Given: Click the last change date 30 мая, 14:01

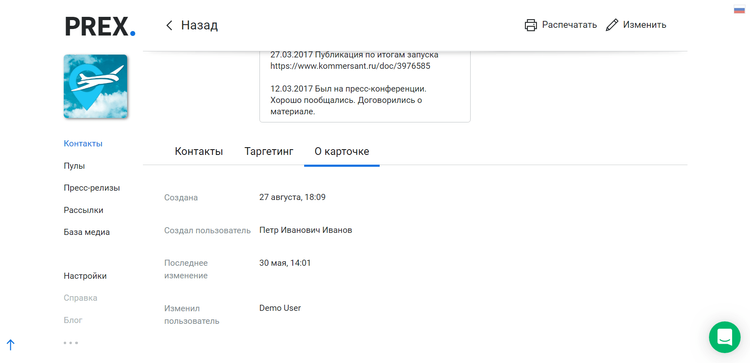Looking at the screenshot, I should 285,263.
